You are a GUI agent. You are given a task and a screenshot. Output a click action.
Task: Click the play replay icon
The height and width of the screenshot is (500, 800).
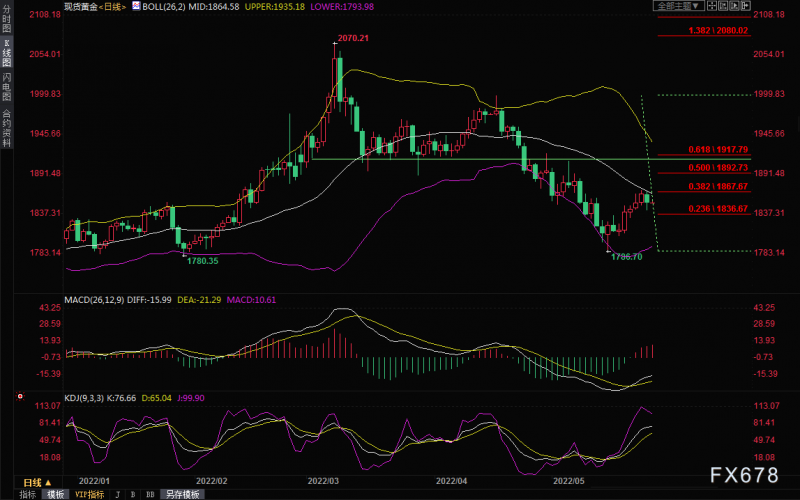(734, 6)
